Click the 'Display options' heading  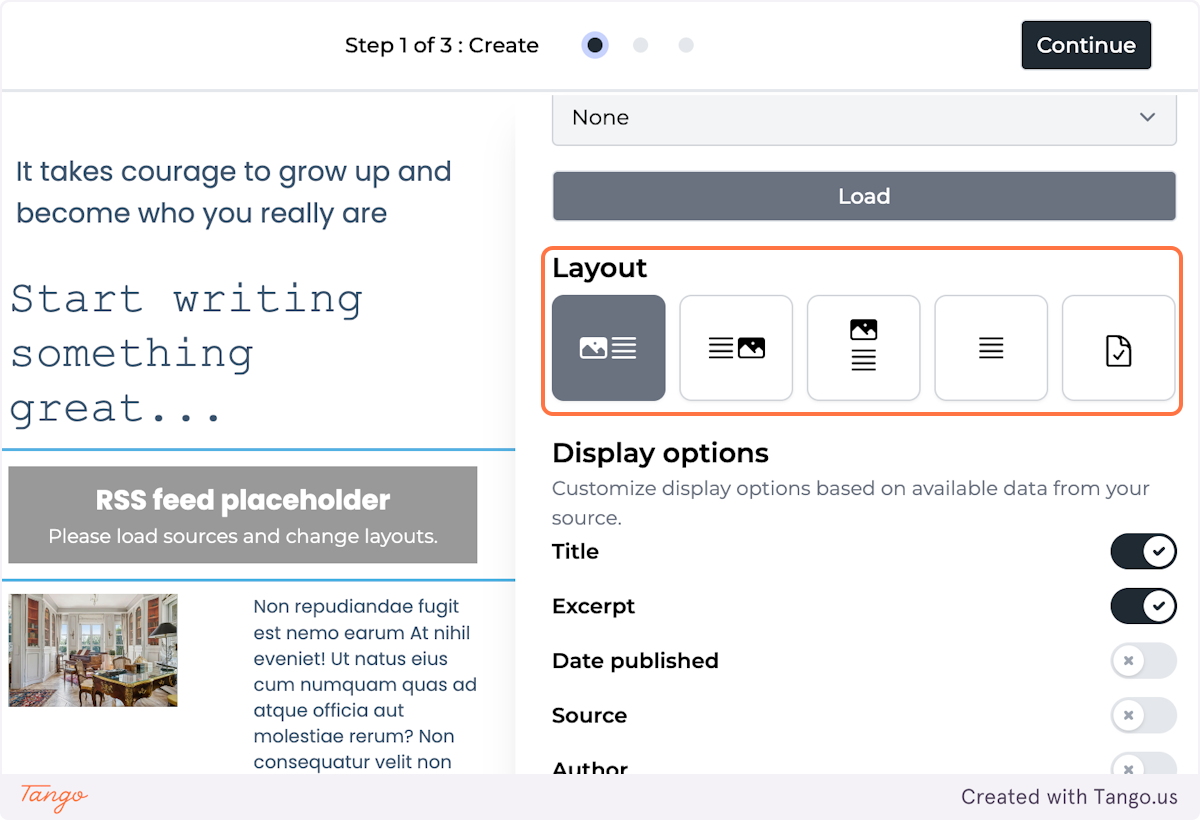(x=660, y=453)
